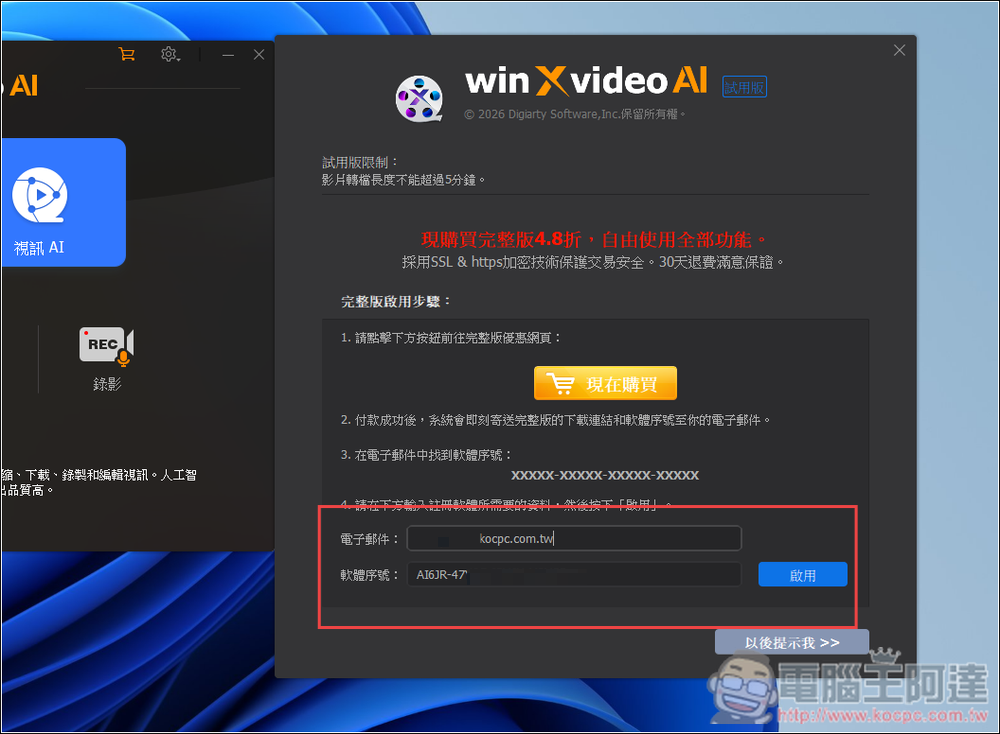Click step 1 請點擊下方按鈕 instruction text
Image resolution: width=1000 pixels, height=734 pixels.
450,338
